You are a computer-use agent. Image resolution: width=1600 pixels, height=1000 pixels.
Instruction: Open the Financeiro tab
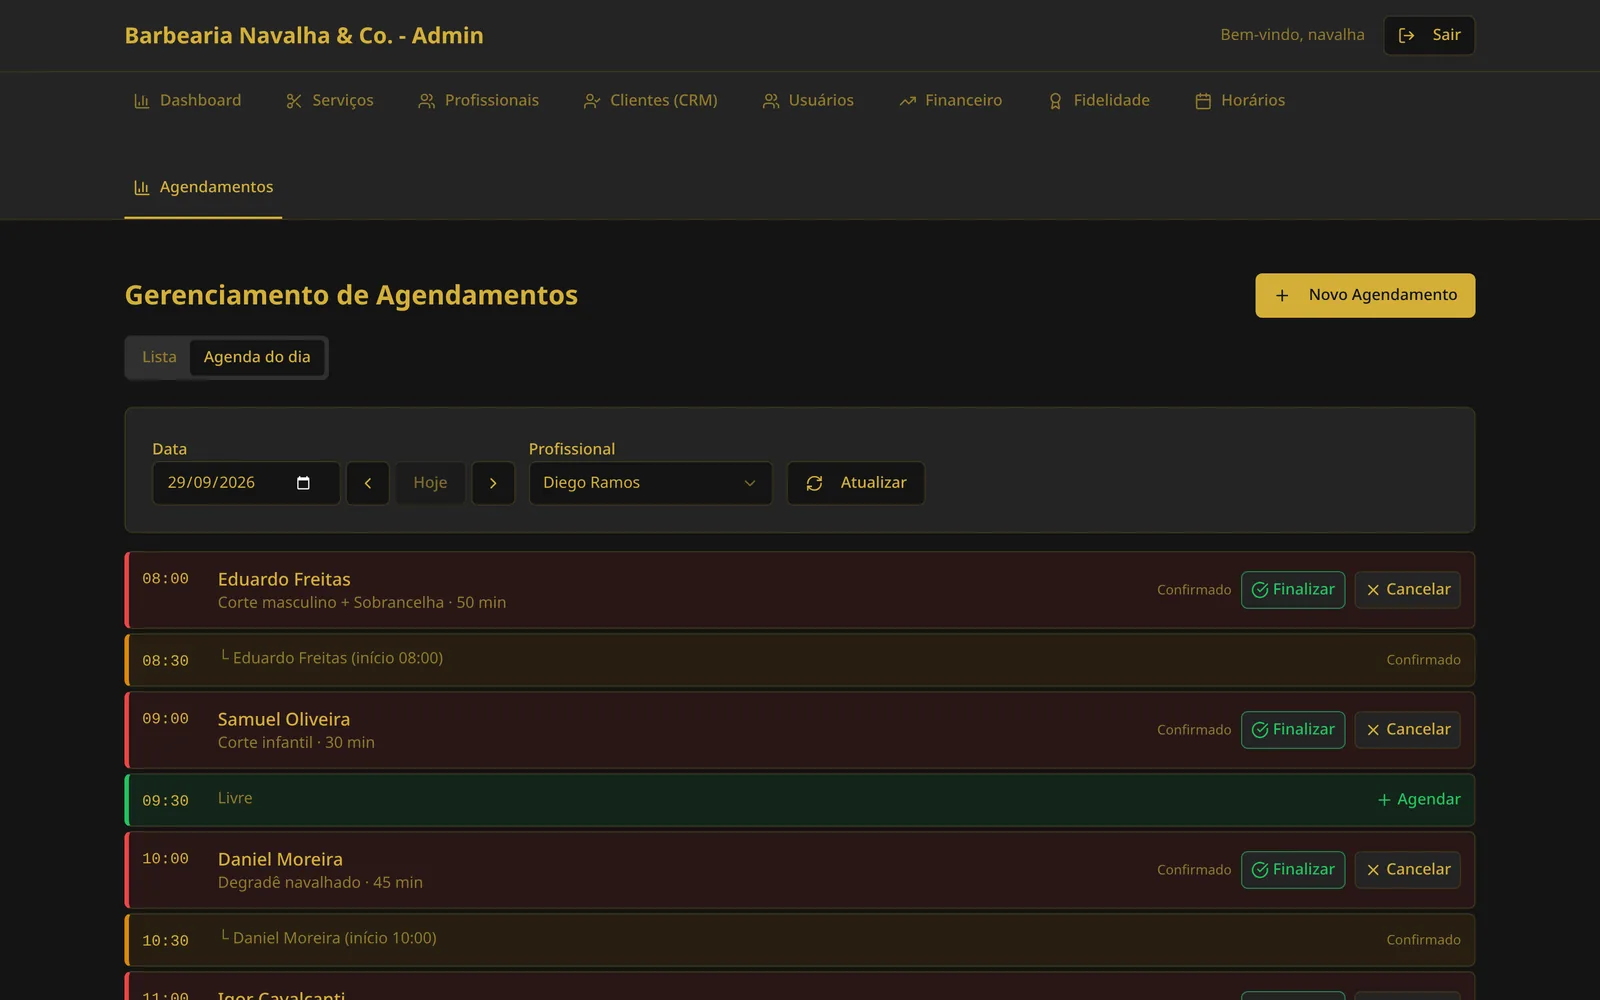[x=950, y=100]
